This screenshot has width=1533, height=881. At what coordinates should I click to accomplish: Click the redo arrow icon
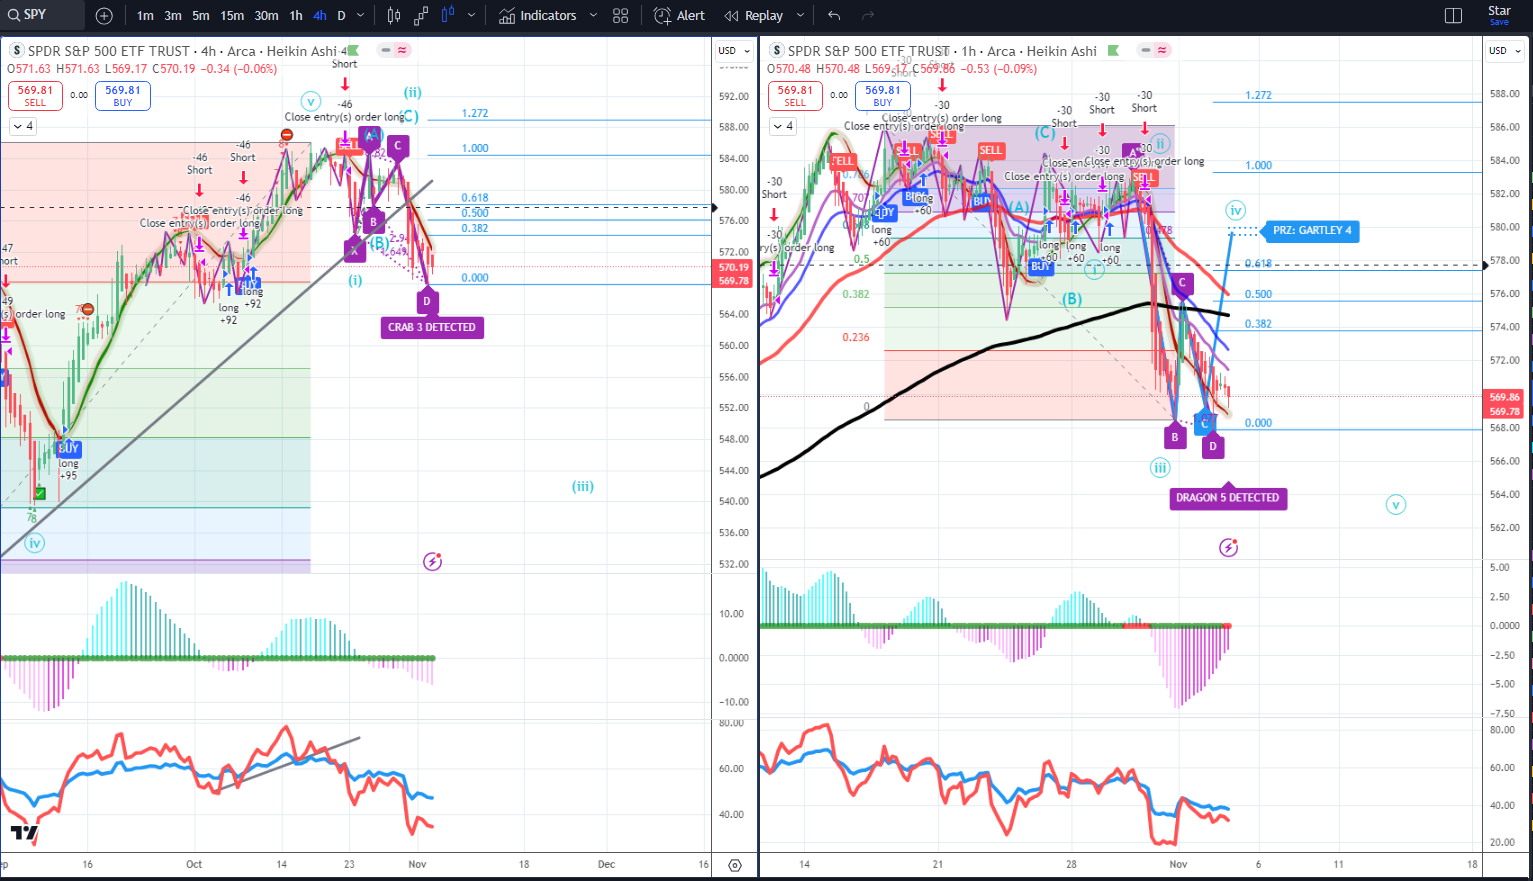(x=868, y=15)
